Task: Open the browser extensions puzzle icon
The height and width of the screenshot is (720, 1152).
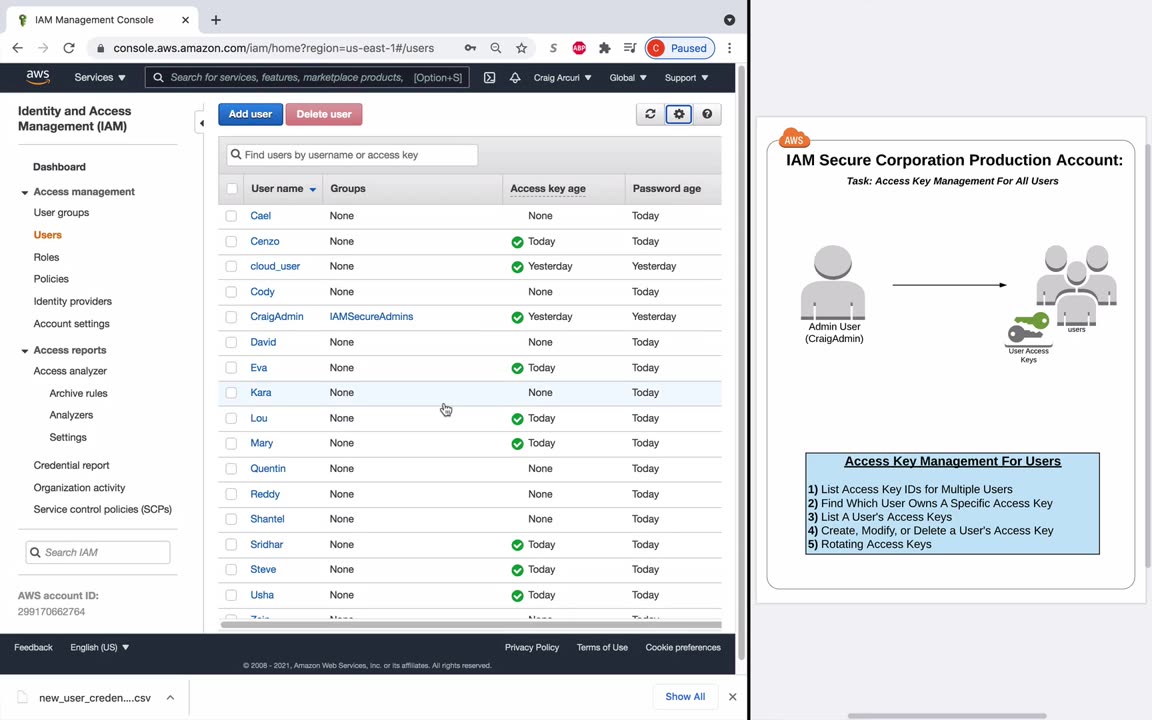Action: pyautogui.click(x=605, y=48)
